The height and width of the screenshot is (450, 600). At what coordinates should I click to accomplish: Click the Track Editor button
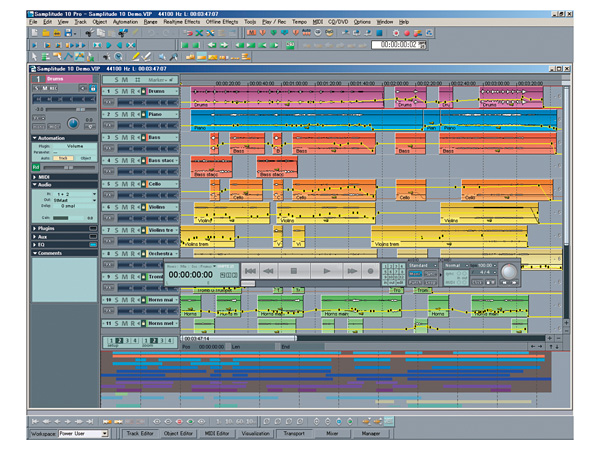click(x=140, y=434)
